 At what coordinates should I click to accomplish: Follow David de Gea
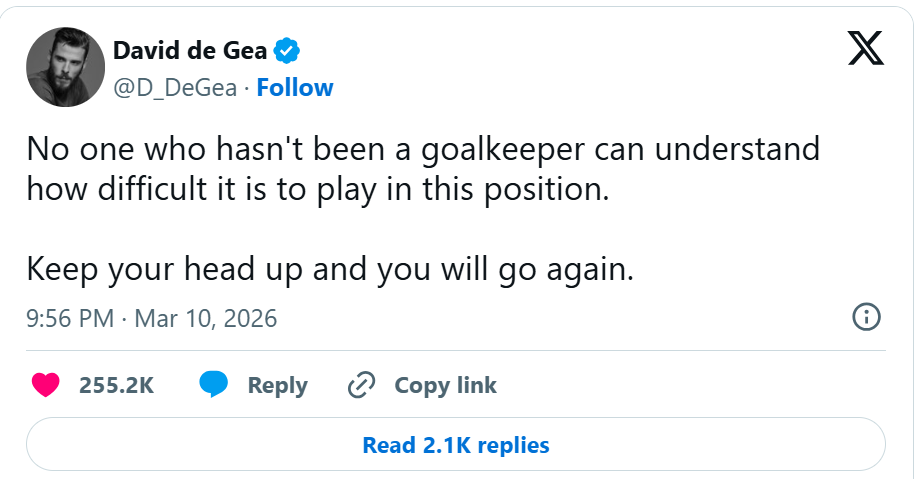tap(295, 88)
